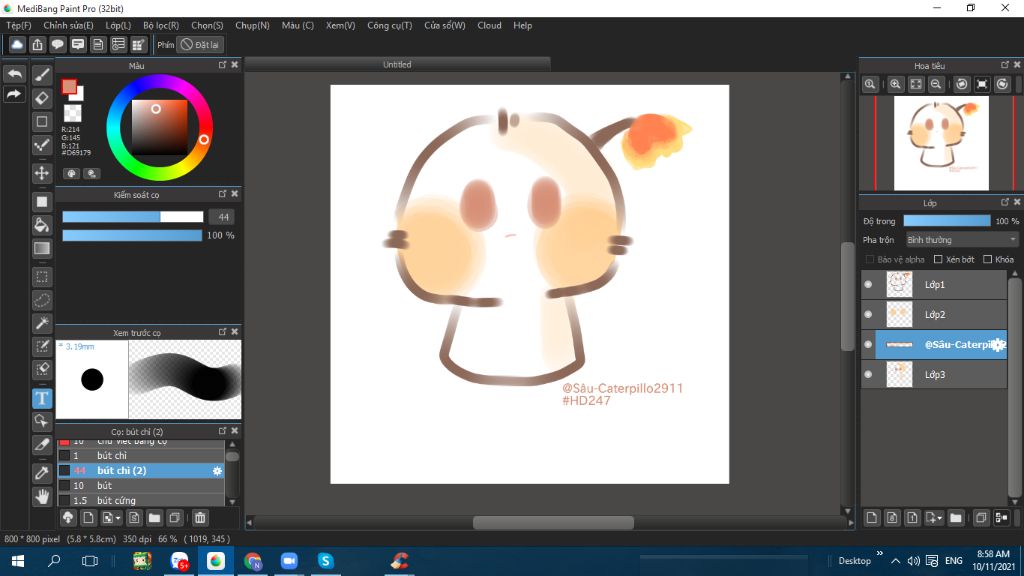1024x576 pixels.
Task: Open the Tệp(F) menu
Action: (18, 25)
